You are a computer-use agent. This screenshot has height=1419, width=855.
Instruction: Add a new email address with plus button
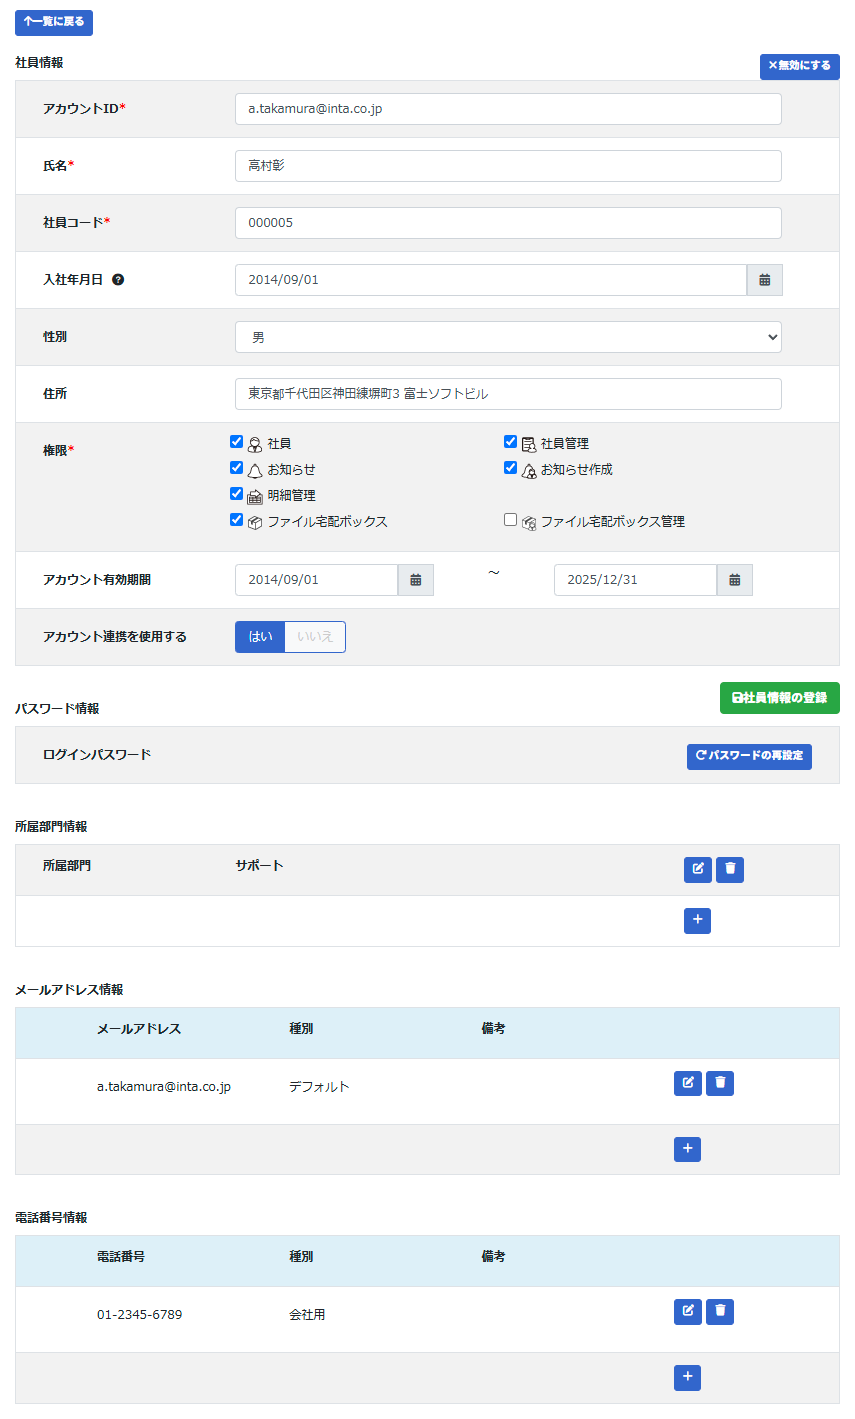point(687,1150)
